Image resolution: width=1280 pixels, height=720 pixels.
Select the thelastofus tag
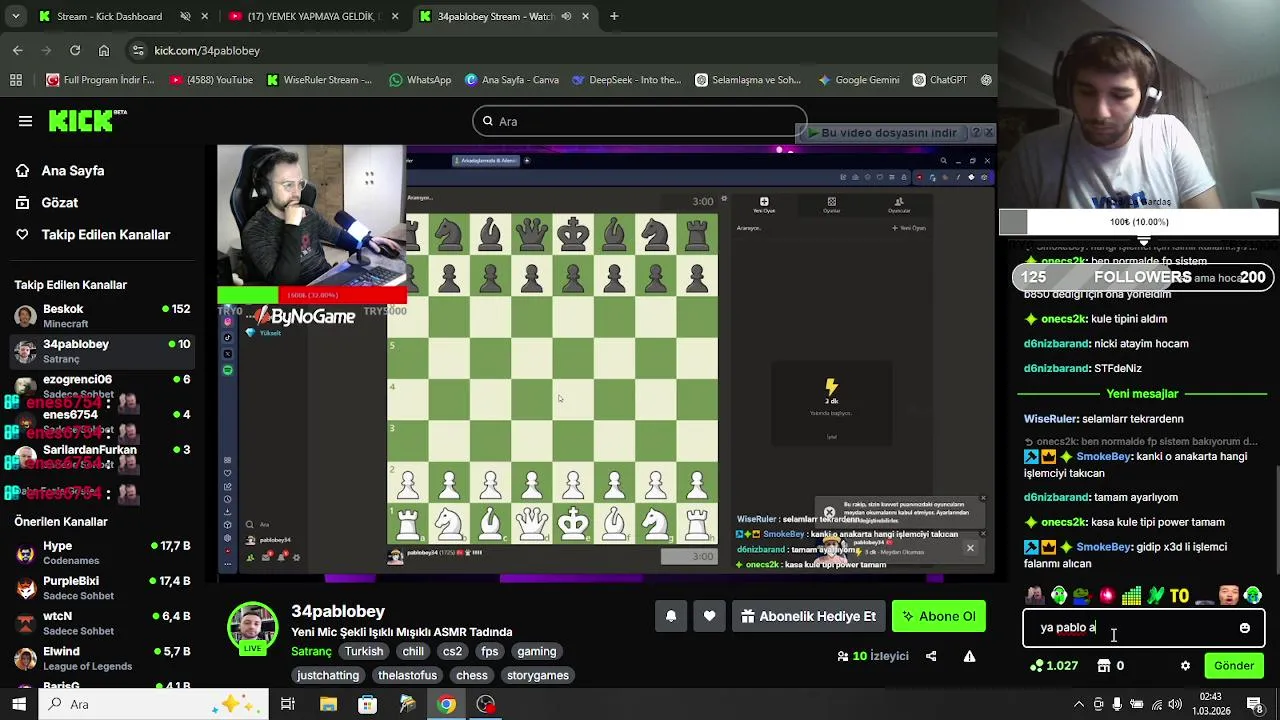click(x=407, y=675)
